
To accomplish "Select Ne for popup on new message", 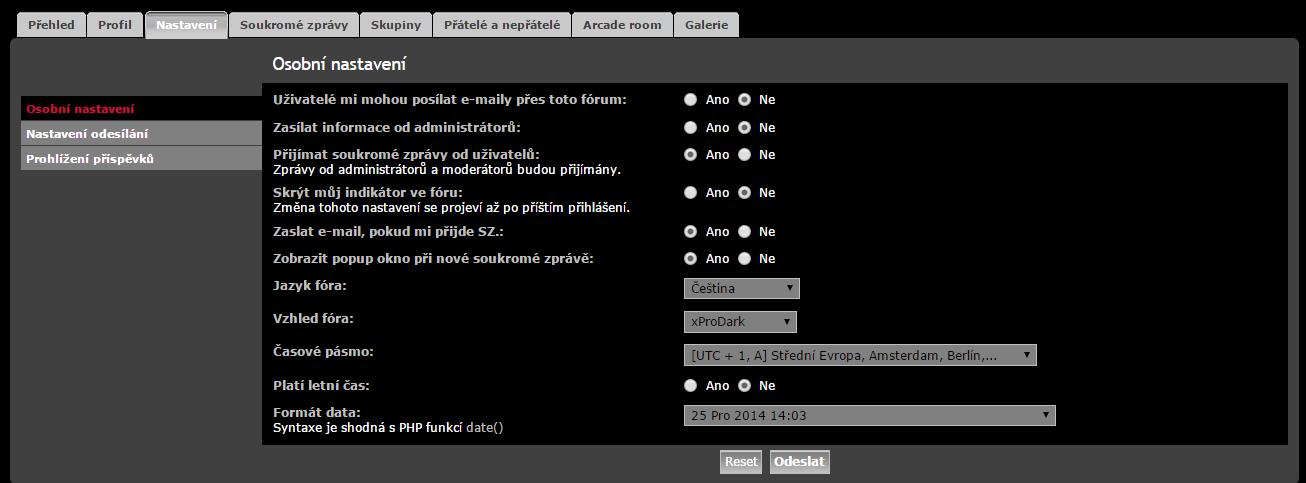I will pos(744,259).
